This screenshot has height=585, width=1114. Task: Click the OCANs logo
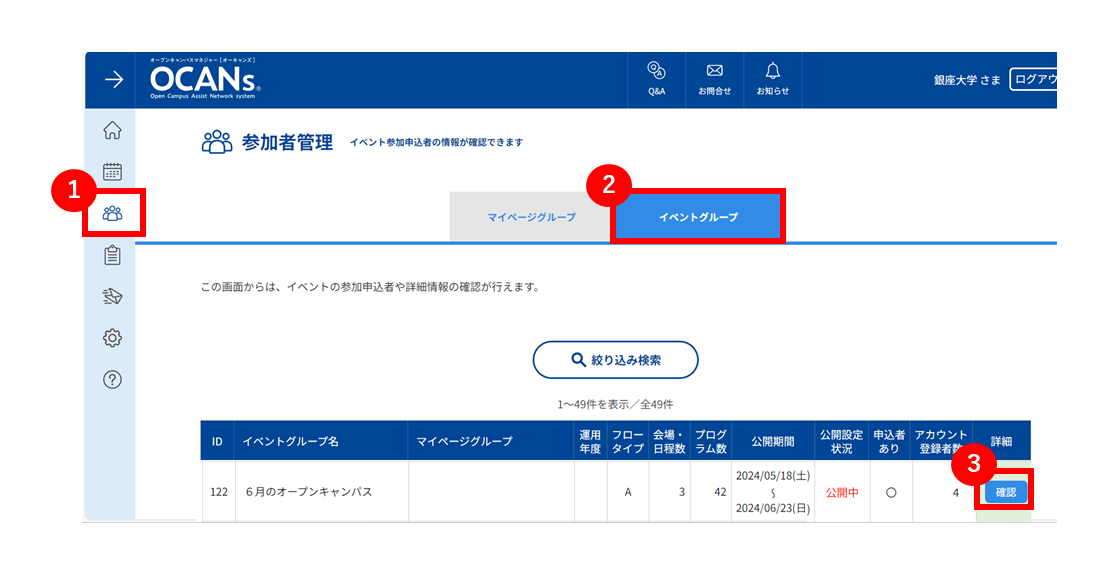tap(205, 80)
